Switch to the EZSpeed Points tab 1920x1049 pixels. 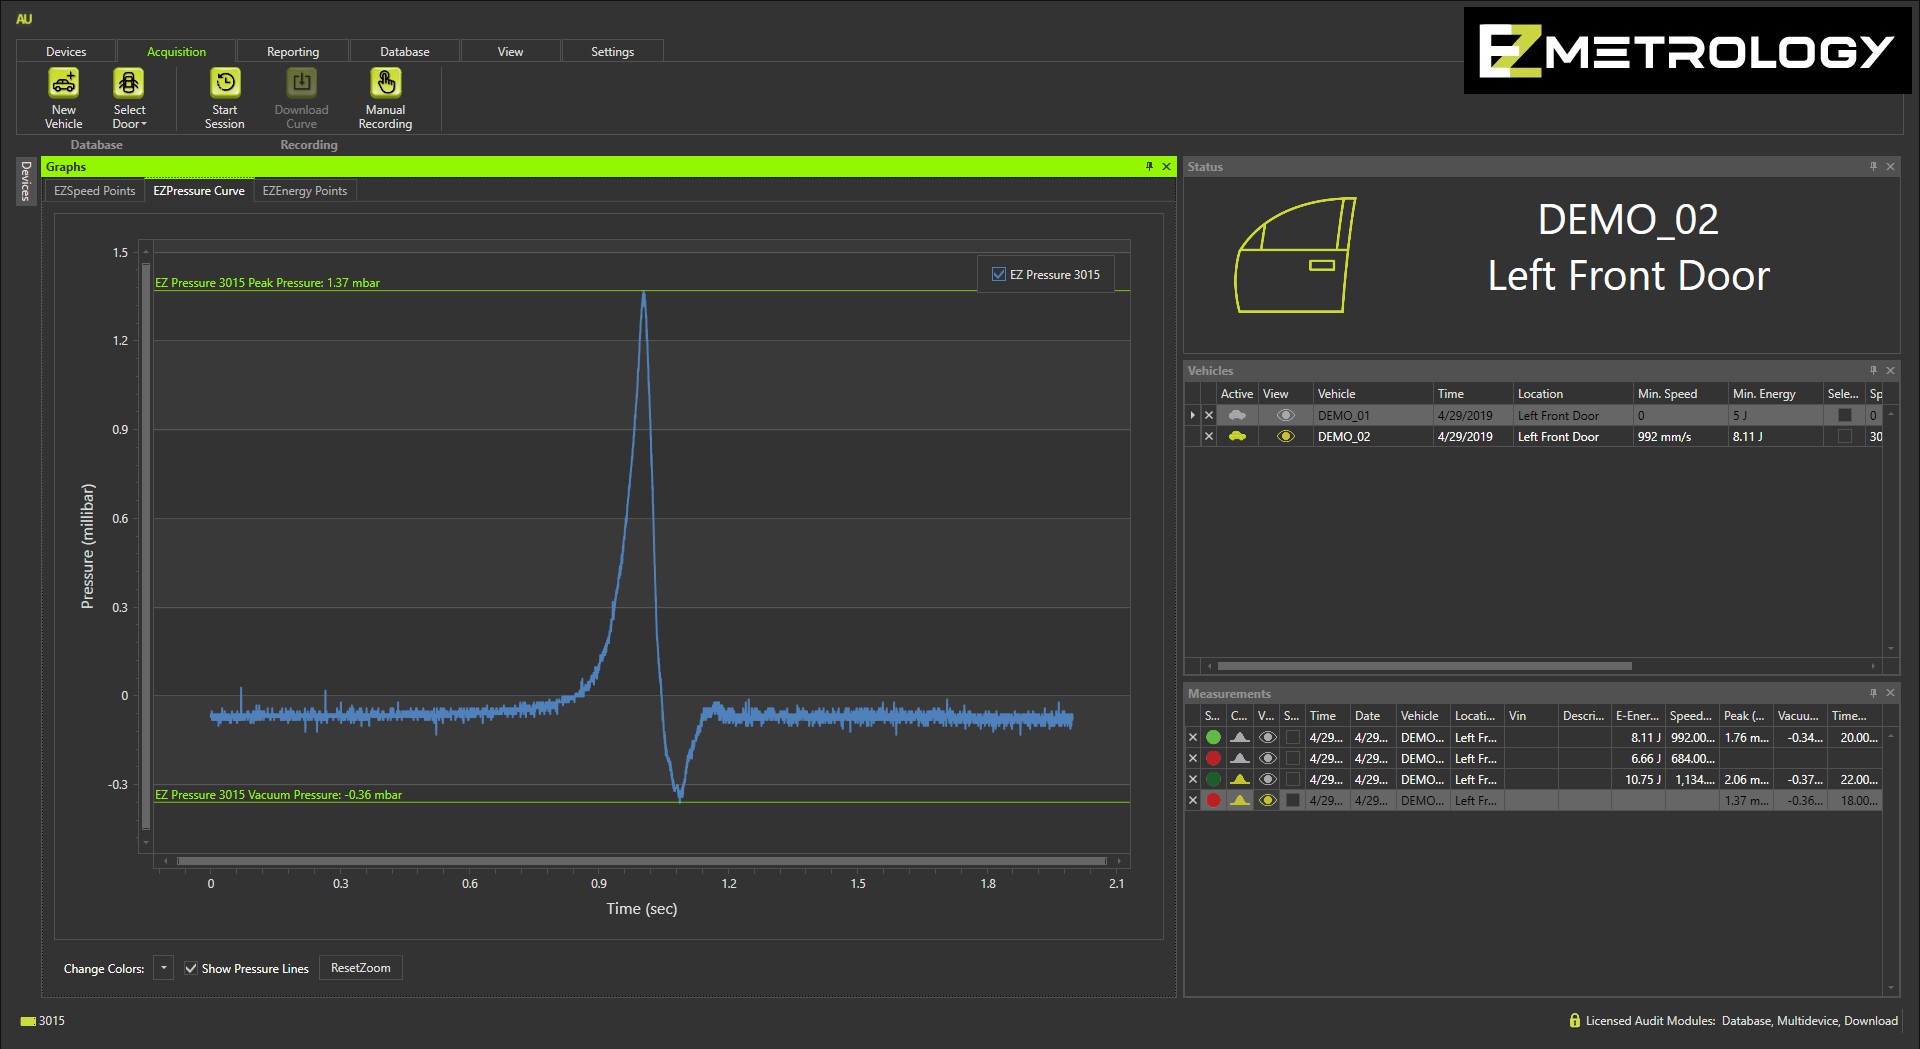pos(94,191)
